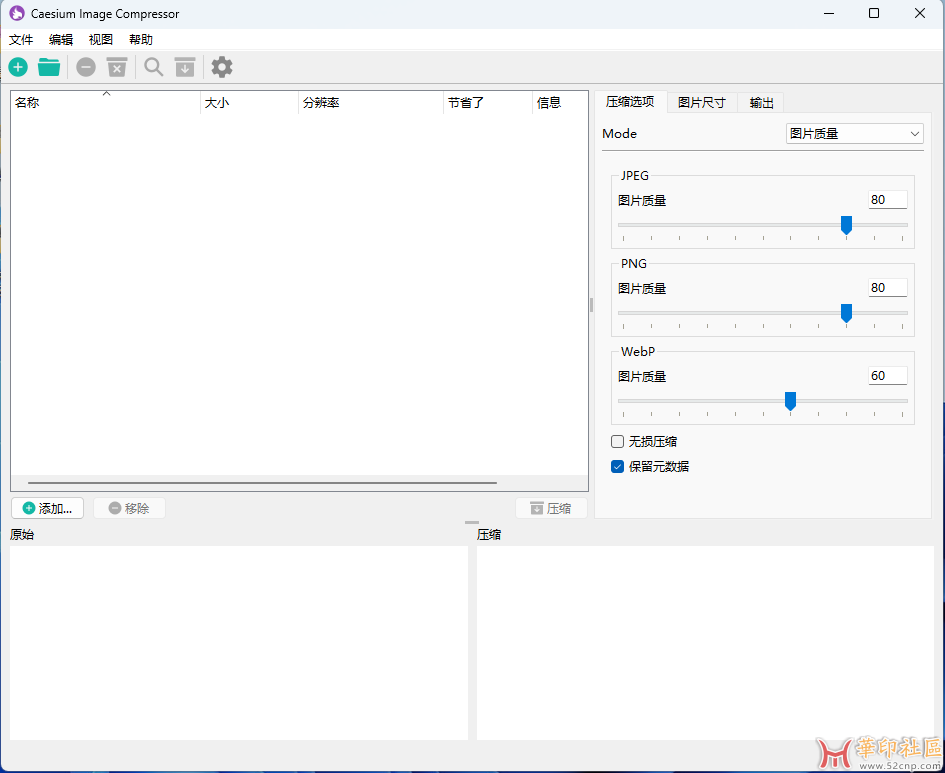945x773 pixels.
Task: Click the PNG quality value field
Action: click(x=888, y=288)
